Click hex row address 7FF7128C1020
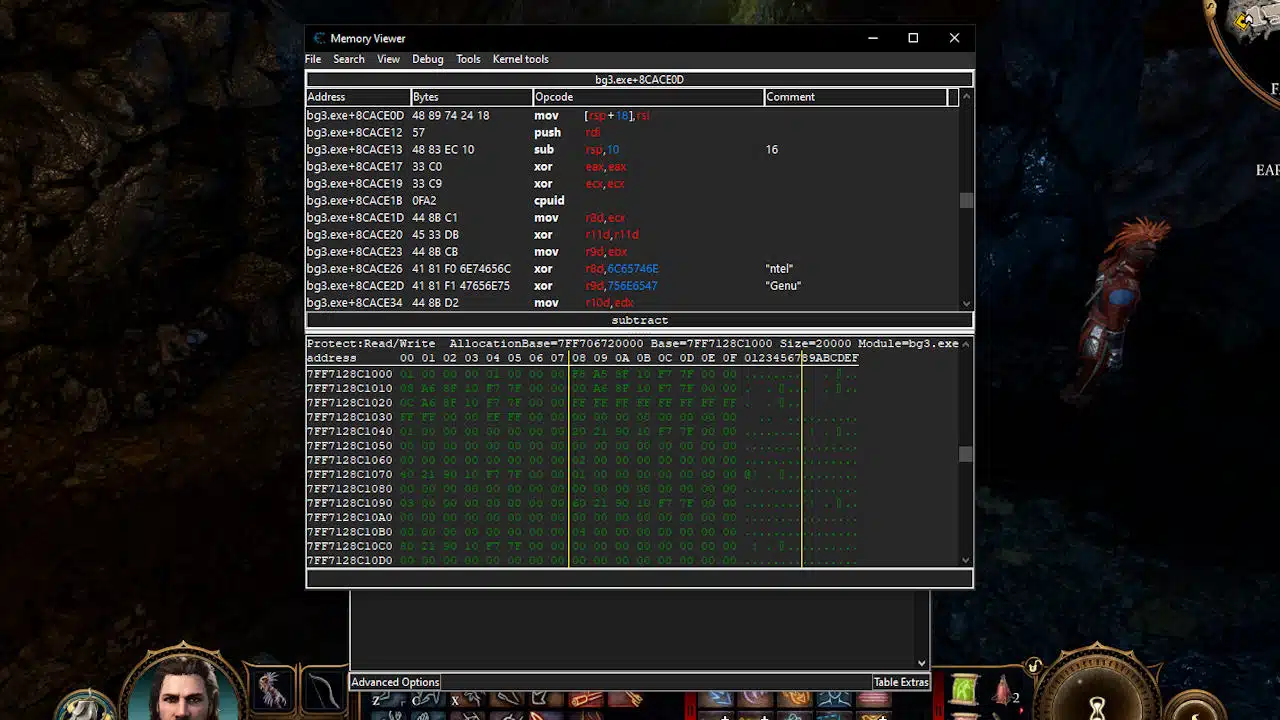Image resolution: width=1280 pixels, height=720 pixels. [x=350, y=403]
